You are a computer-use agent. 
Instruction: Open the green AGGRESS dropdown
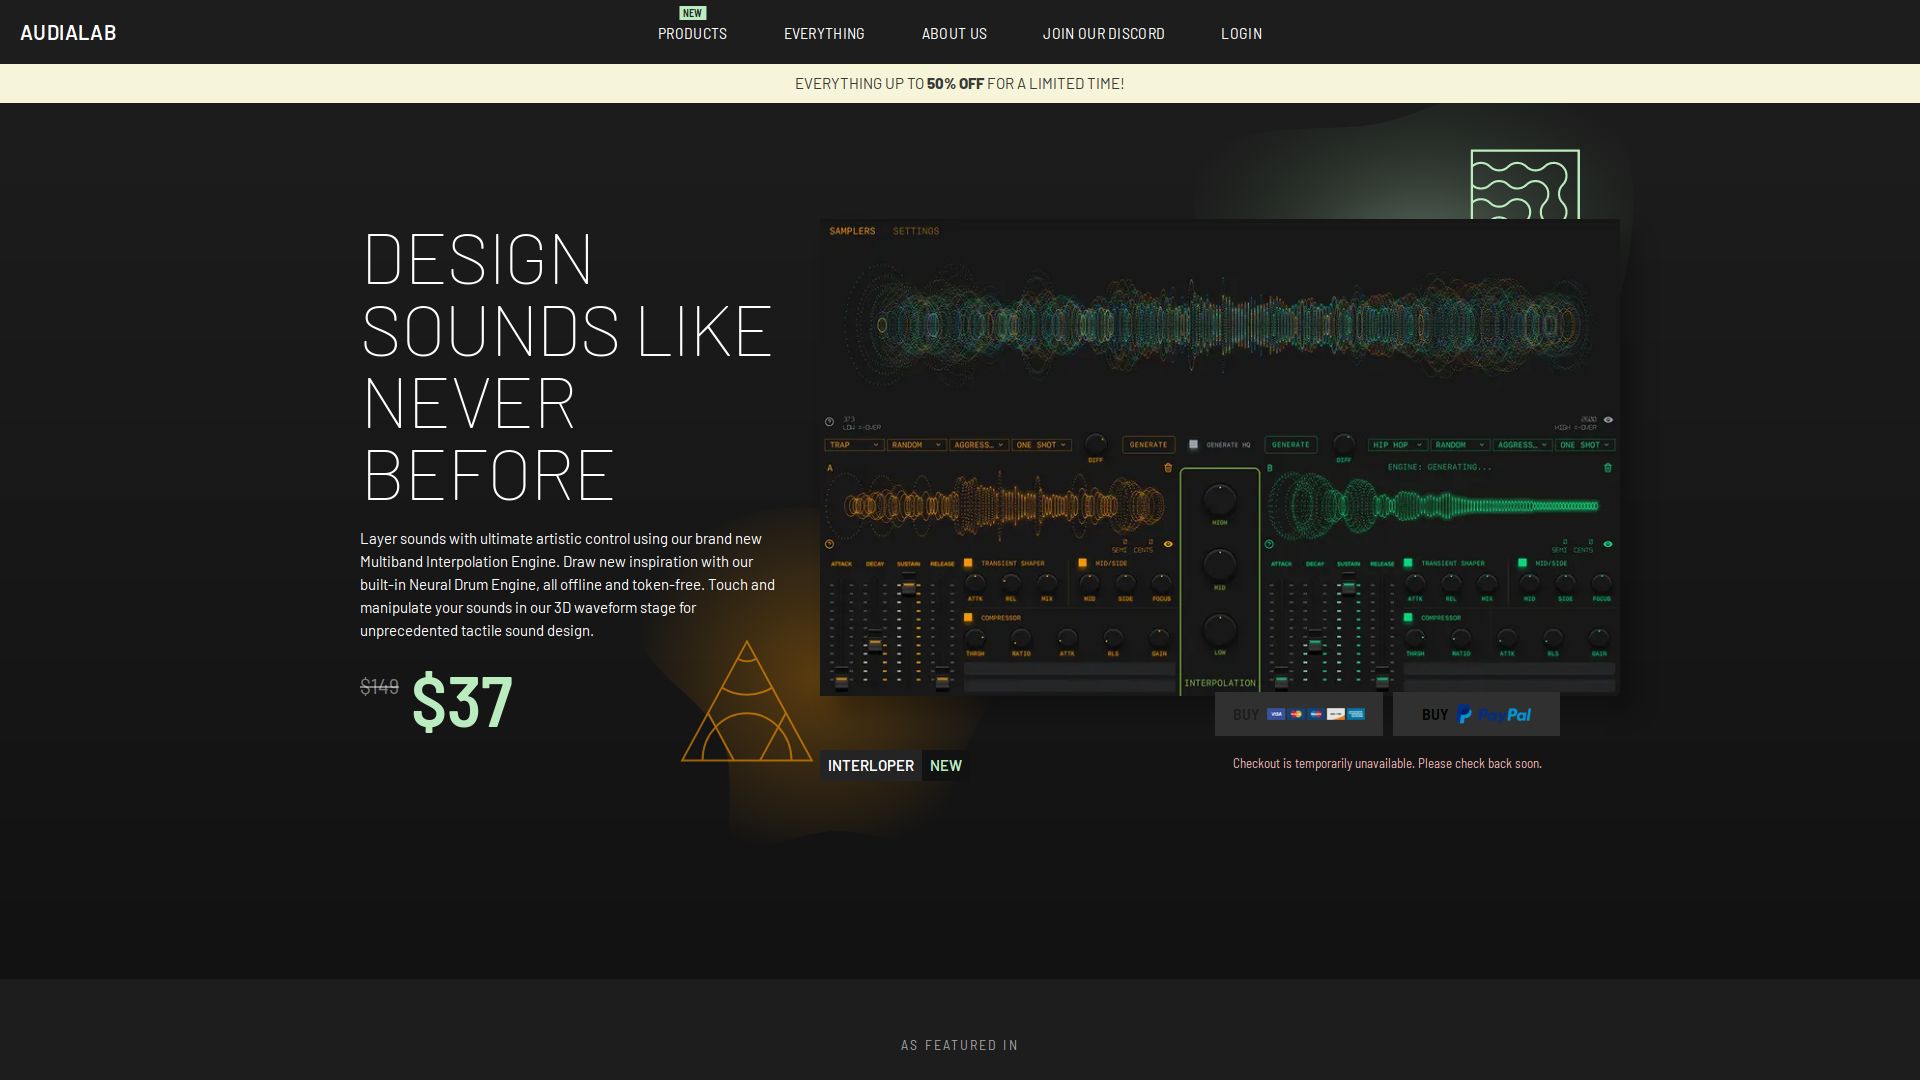click(x=1522, y=445)
